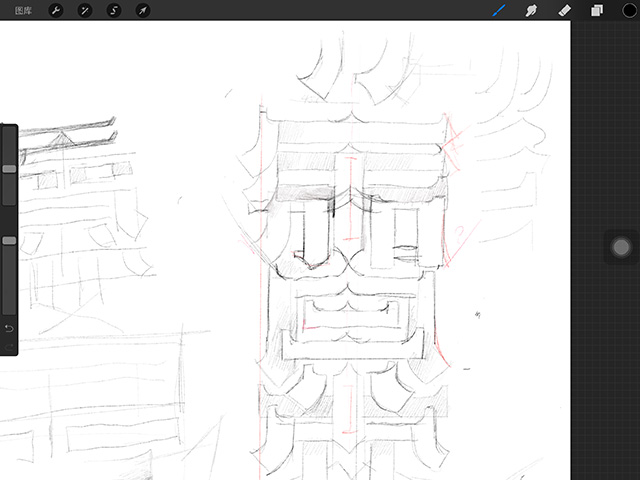Viewport: 640px width, 480px height.
Task: Open the Adjustments magic wand menu
Action: click(85, 10)
